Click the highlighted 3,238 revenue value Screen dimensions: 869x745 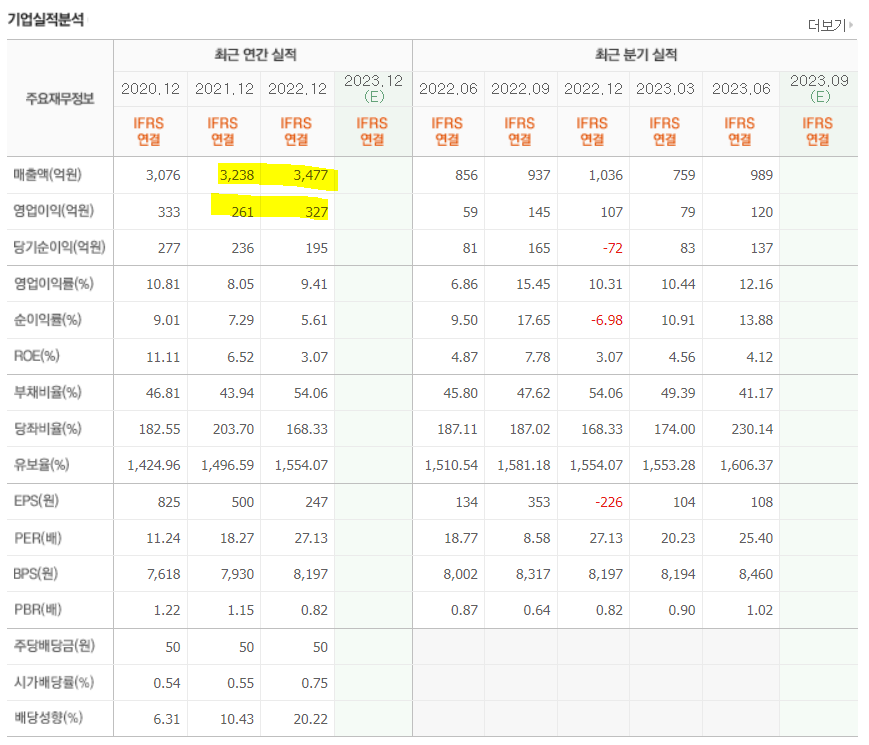pos(237,175)
